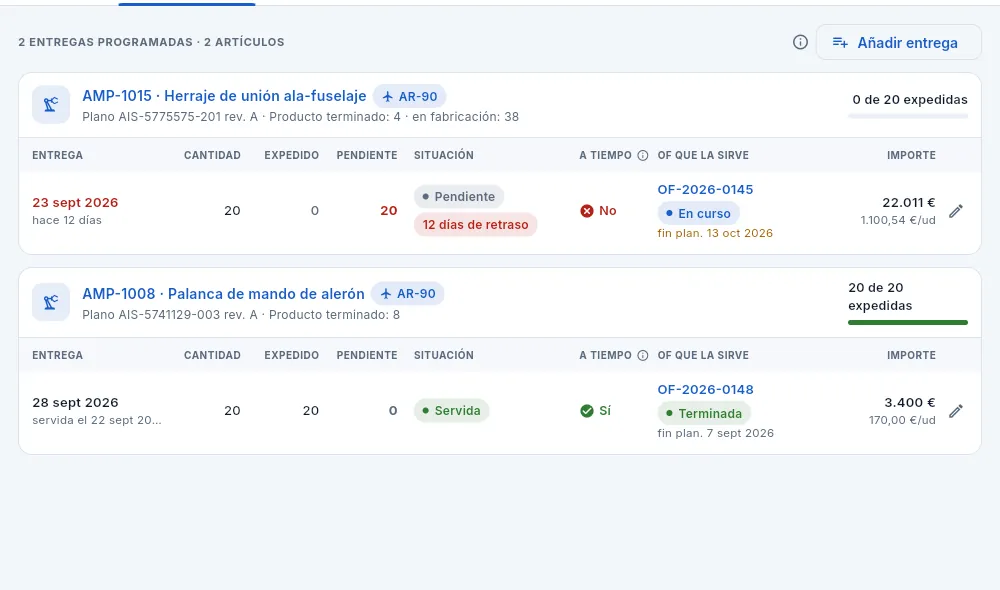Screen dimensions: 1000x590
Task: Click the 2 ENTREGAS PROGRAMADAS heading
Action: [x=105, y=42]
